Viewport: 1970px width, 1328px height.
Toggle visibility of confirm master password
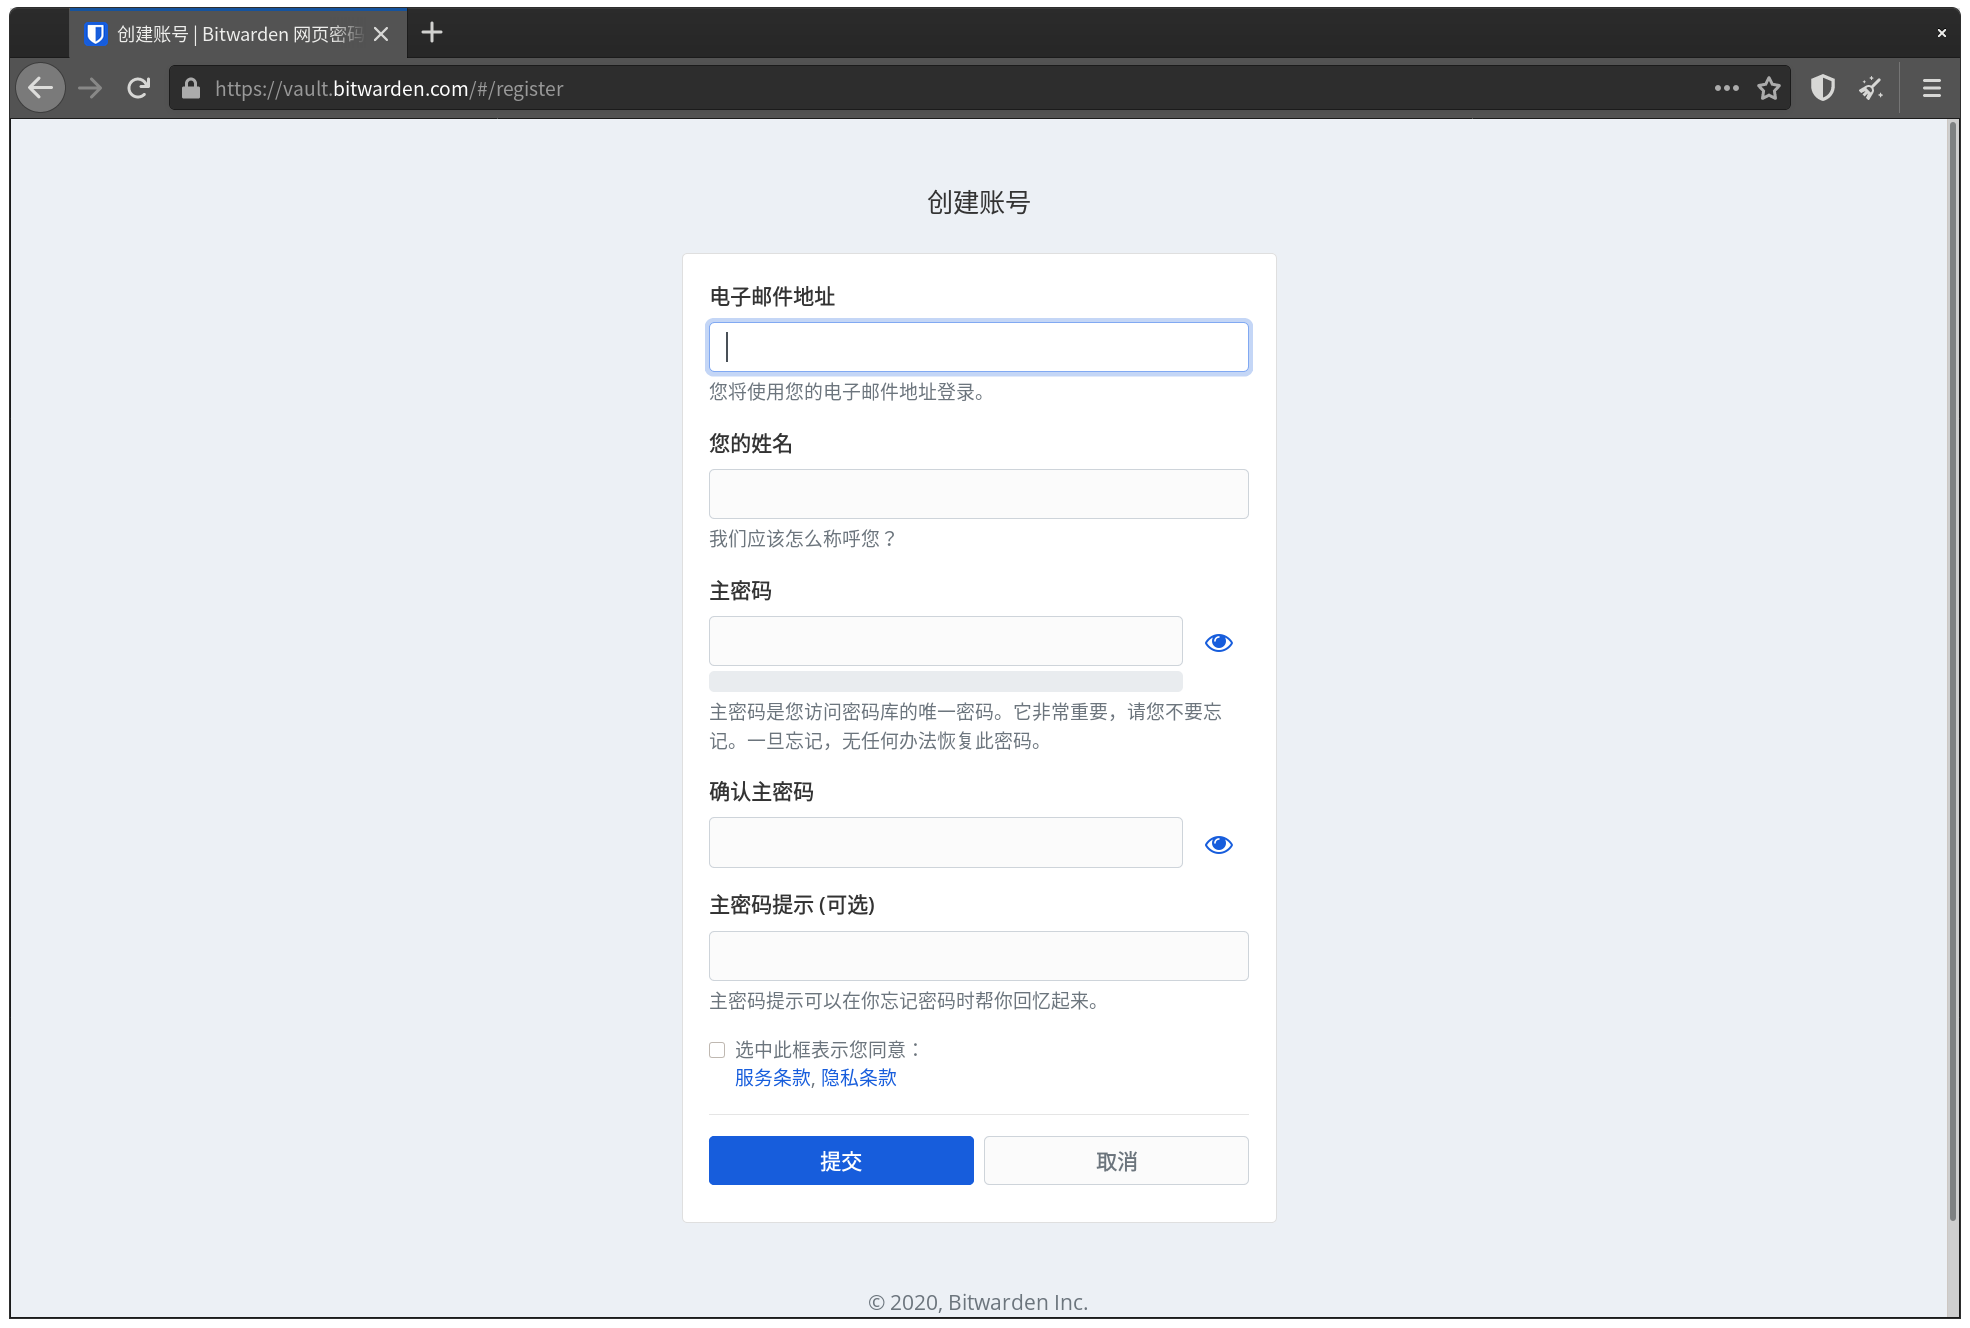tap(1218, 844)
